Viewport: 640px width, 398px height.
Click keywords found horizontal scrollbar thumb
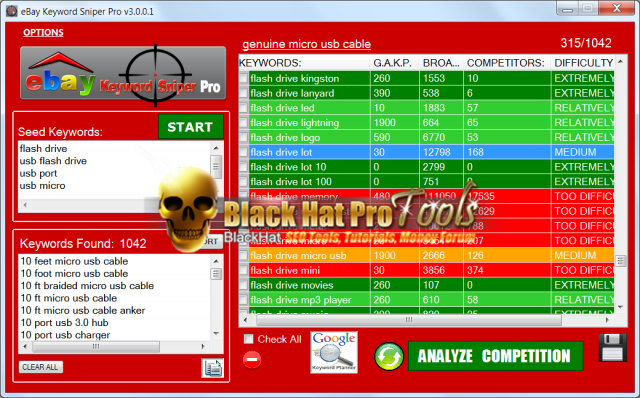tap(96, 347)
